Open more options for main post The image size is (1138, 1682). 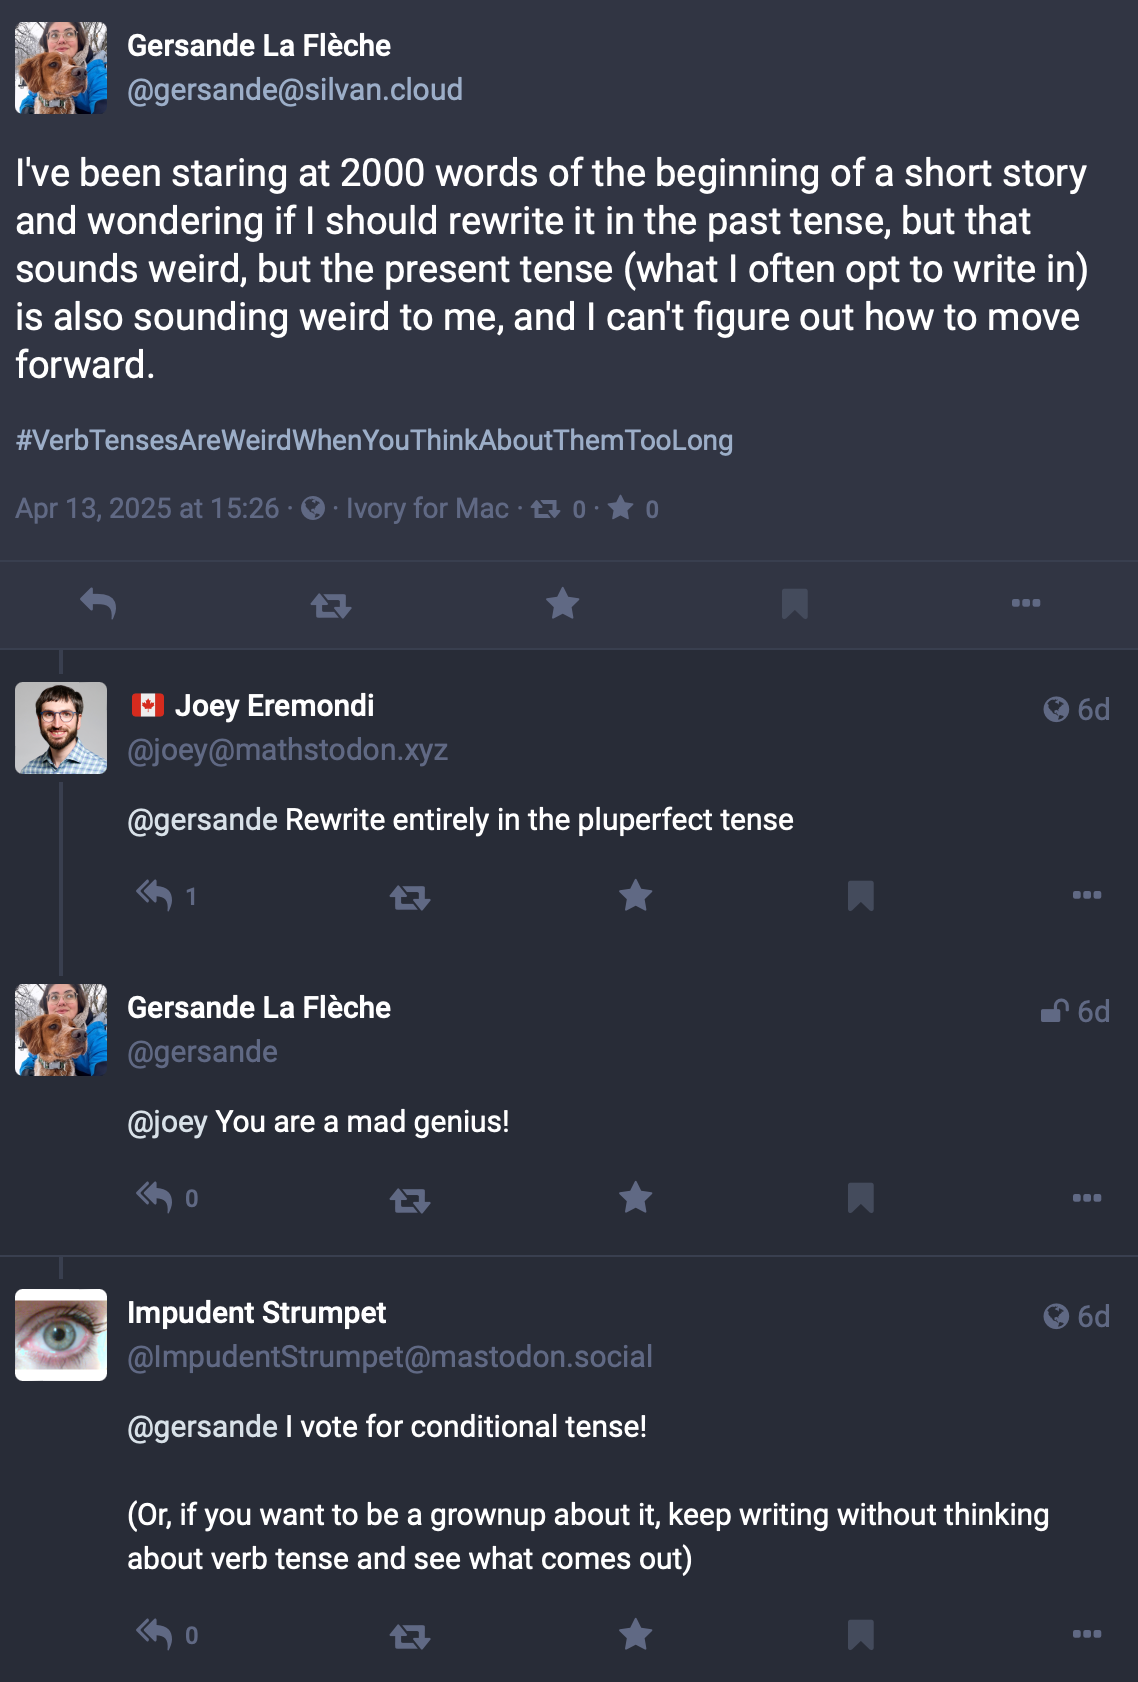(1025, 604)
